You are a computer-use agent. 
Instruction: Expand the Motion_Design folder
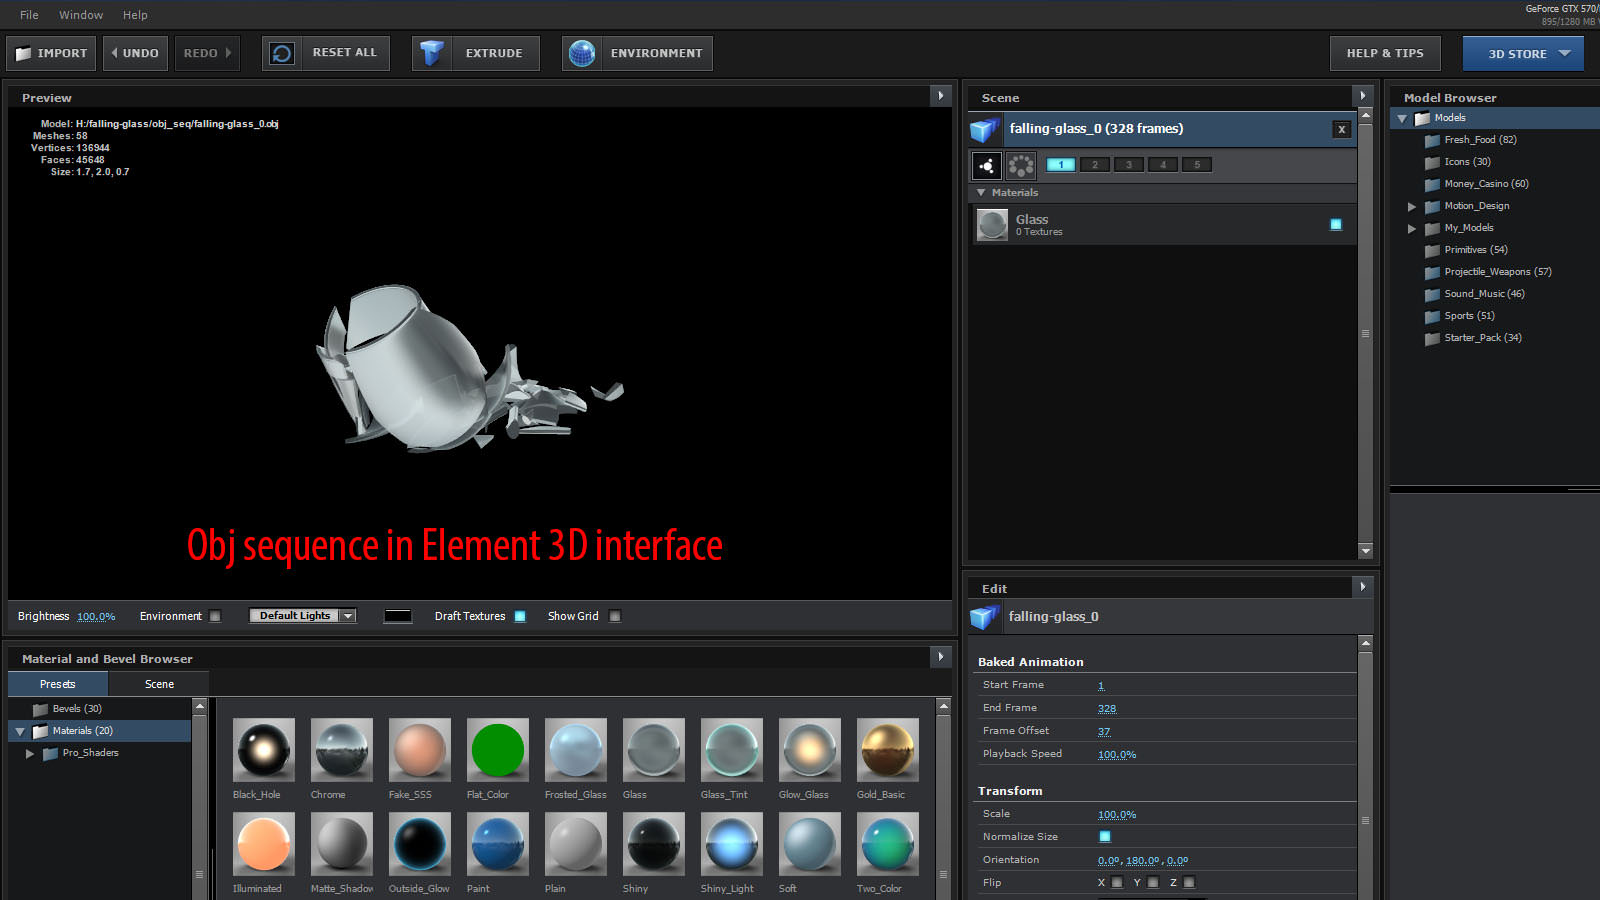coord(1412,206)
